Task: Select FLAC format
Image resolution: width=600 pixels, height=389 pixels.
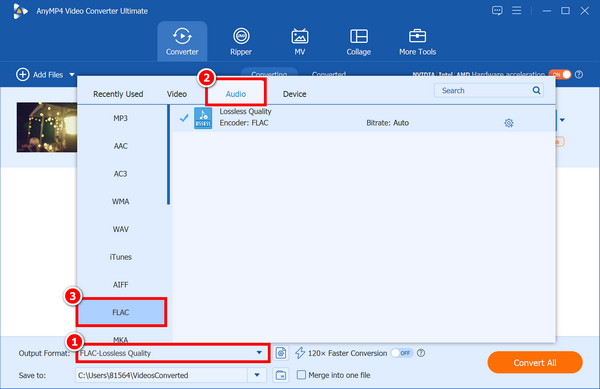Action: (121, 313)
